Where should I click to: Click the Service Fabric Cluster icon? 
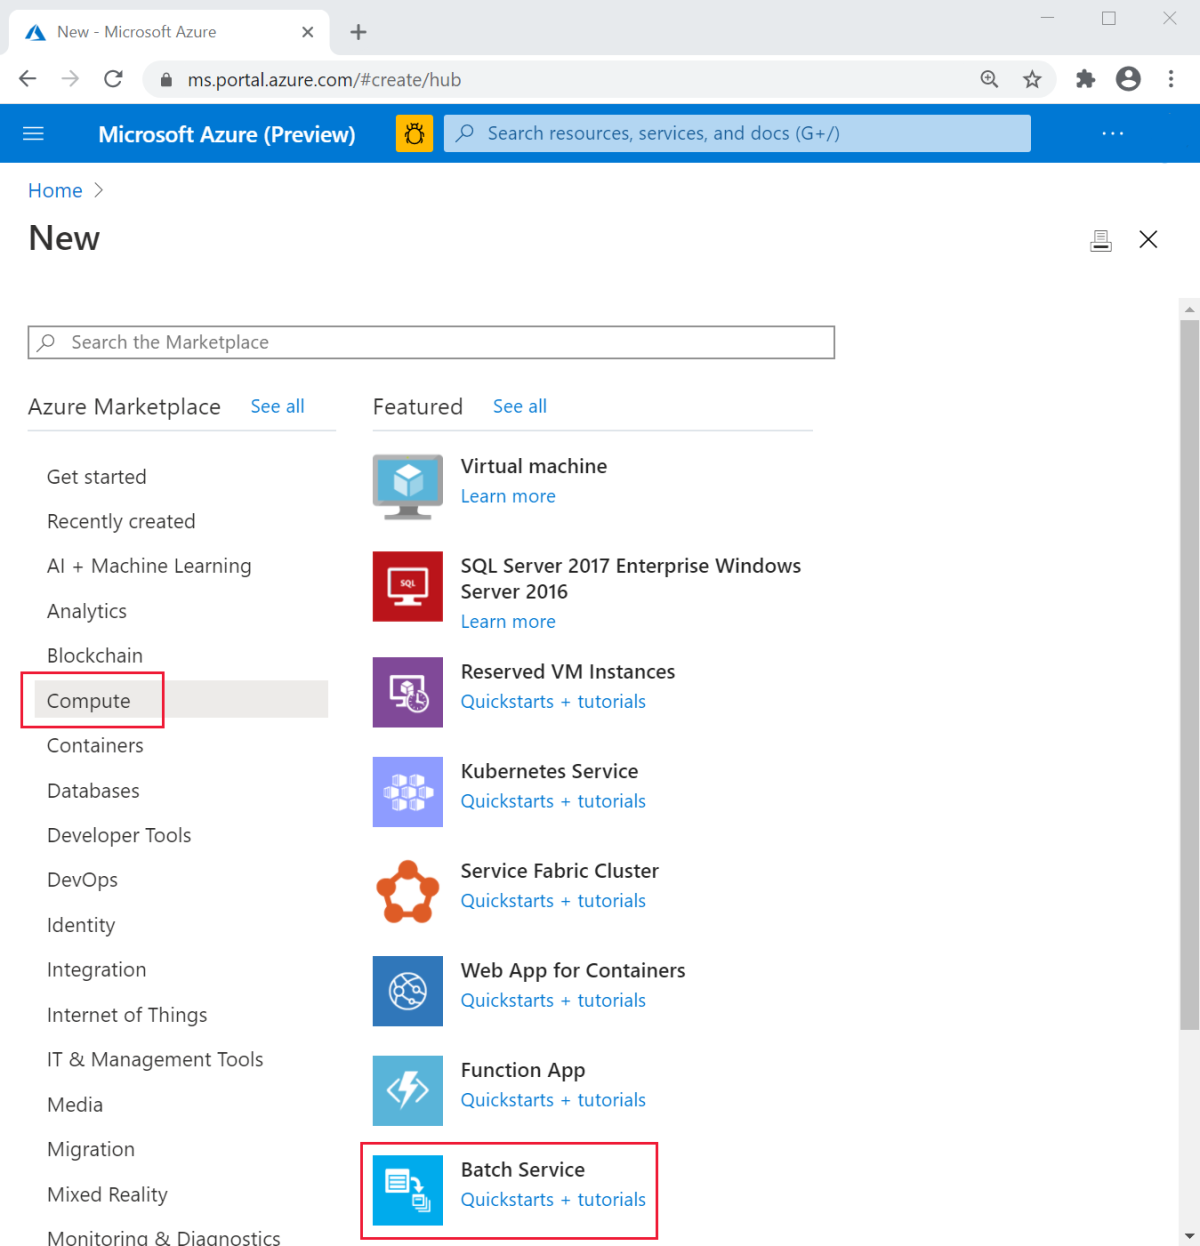click(x=407, y=891)
